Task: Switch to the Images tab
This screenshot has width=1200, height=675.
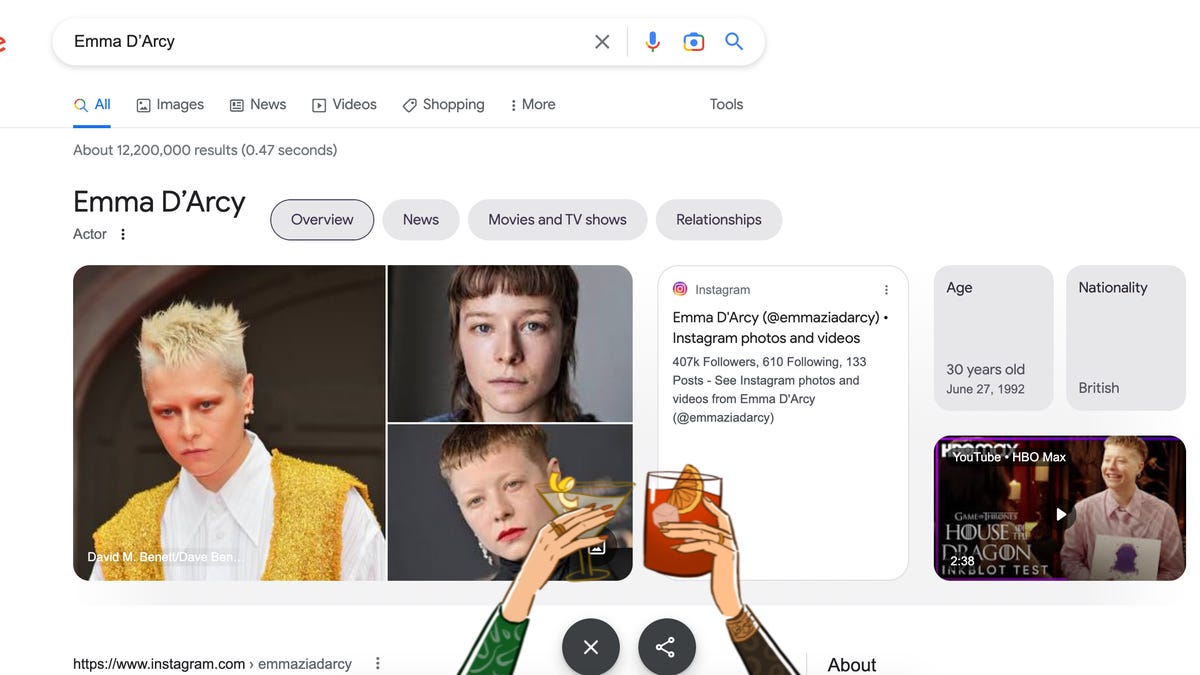Action: [170, 105]
